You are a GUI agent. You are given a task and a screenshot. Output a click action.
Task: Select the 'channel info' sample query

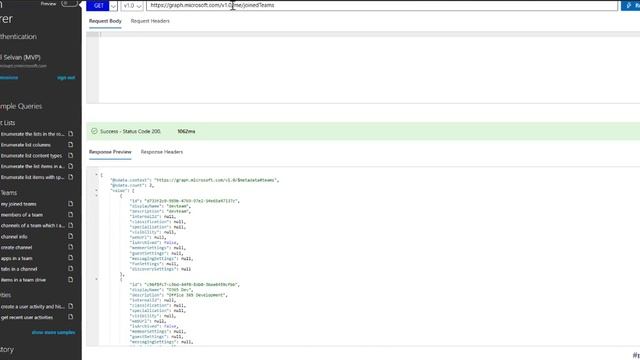14,236
